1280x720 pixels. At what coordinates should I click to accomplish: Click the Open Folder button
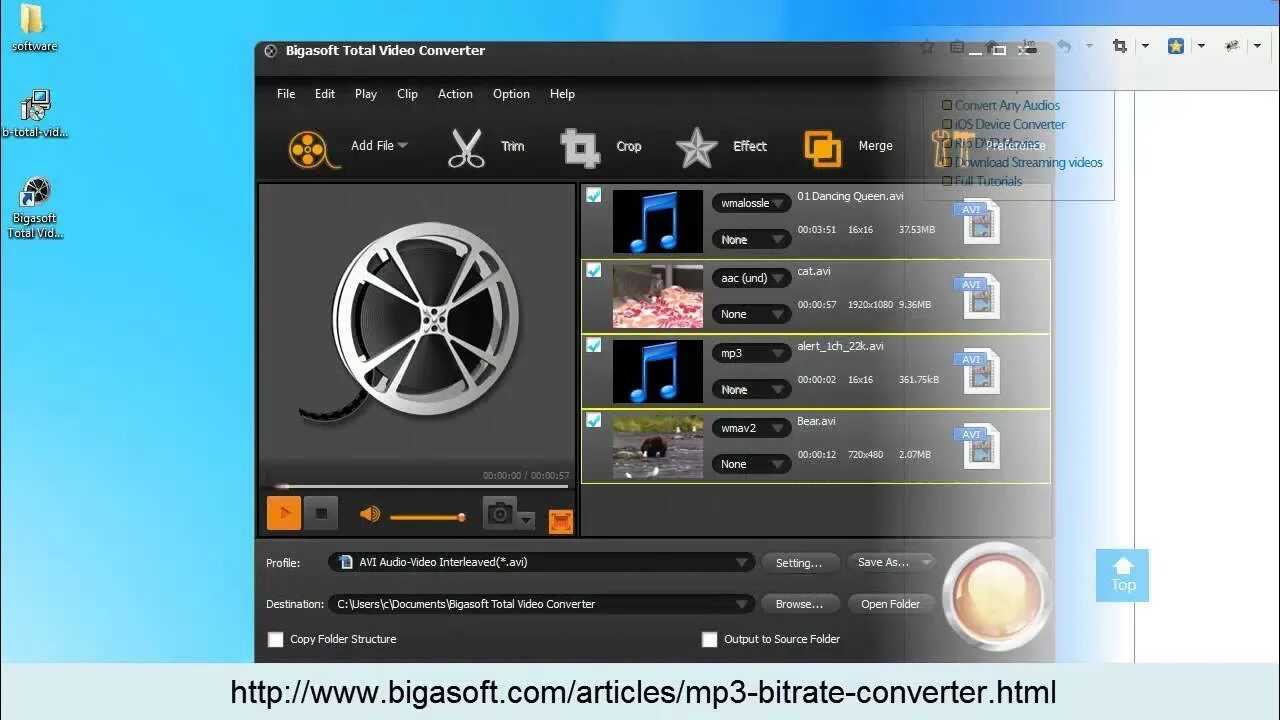890,604
